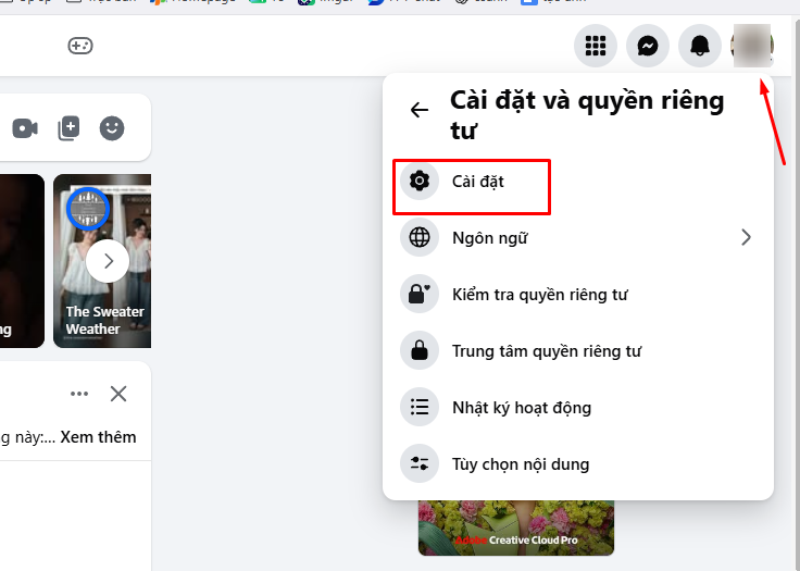Open the nine-dot apps menu

(x=595, y=46)
